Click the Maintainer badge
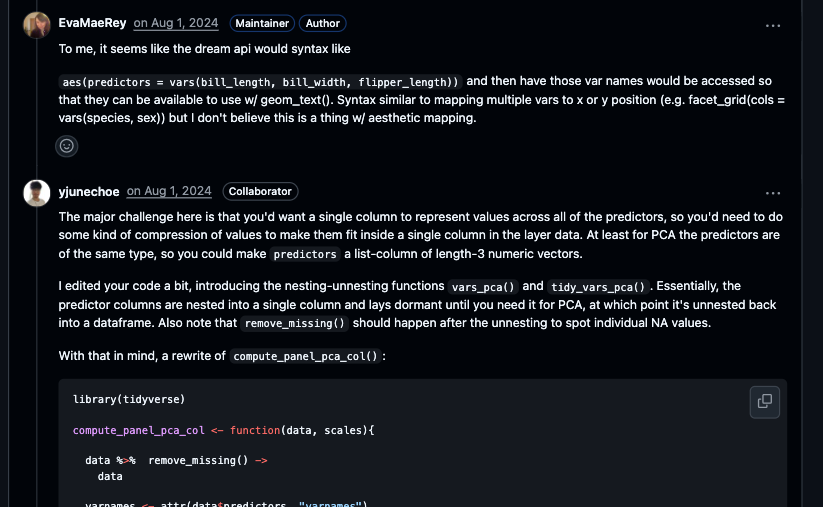This screenshot has width=823, height=507. pos(262,23)
